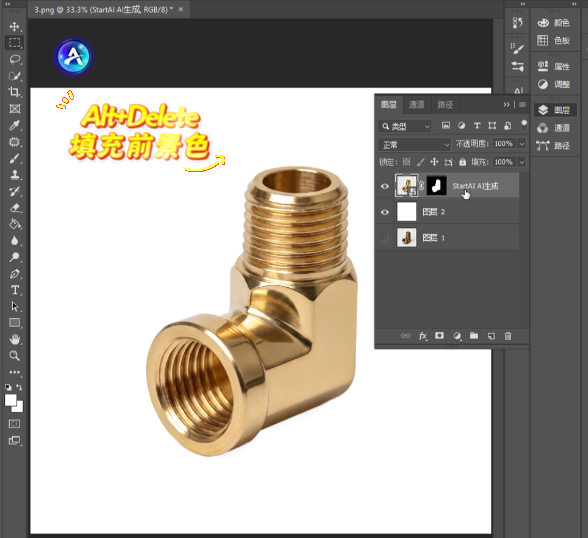Select the Horizontal Type tool
The width and height of the screenshot is (588, 538).
14,290
